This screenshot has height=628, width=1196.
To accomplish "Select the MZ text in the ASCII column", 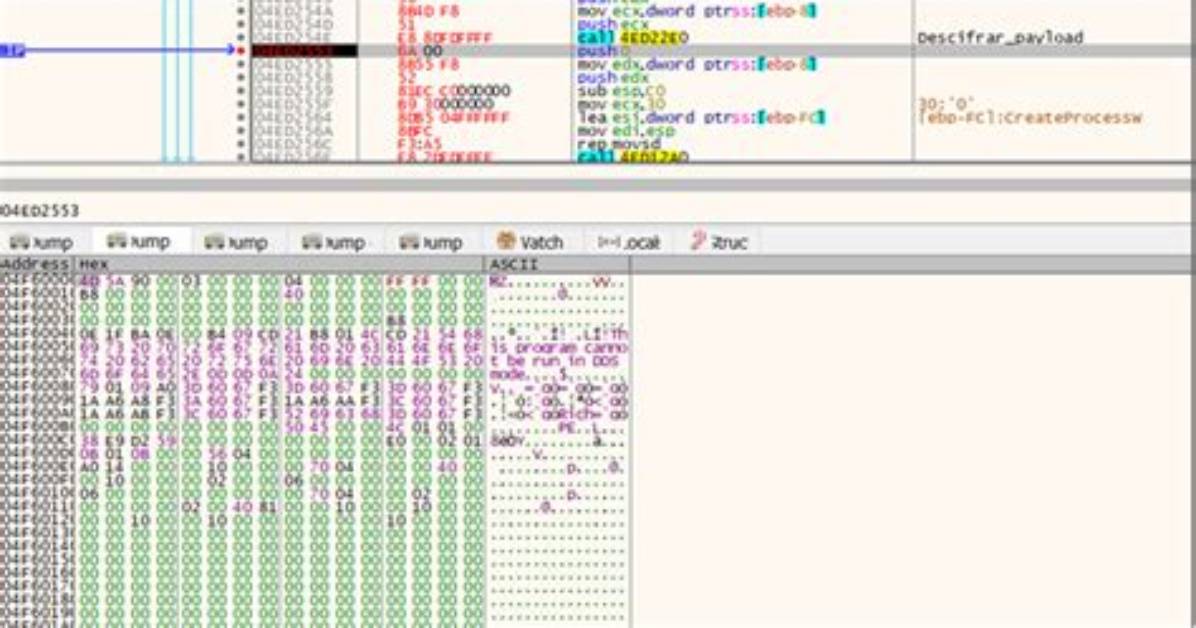I will pos(498,282).
